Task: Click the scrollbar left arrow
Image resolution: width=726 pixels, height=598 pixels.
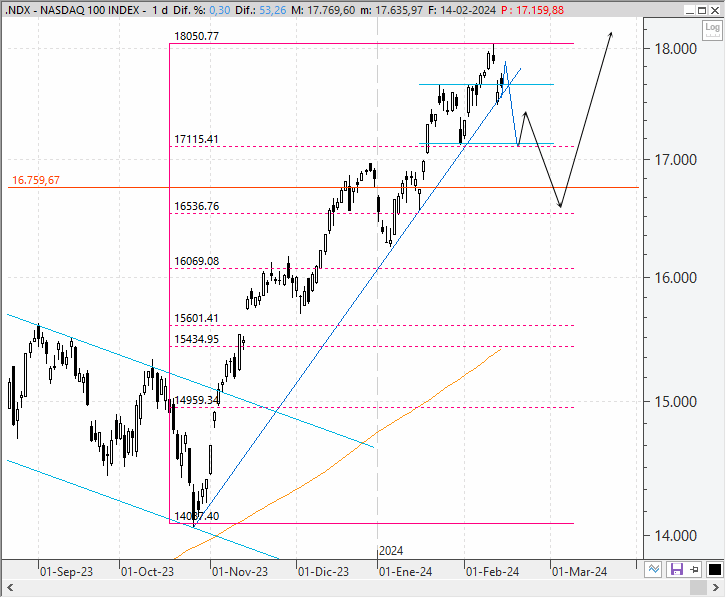Action: [x=10, y=588]
